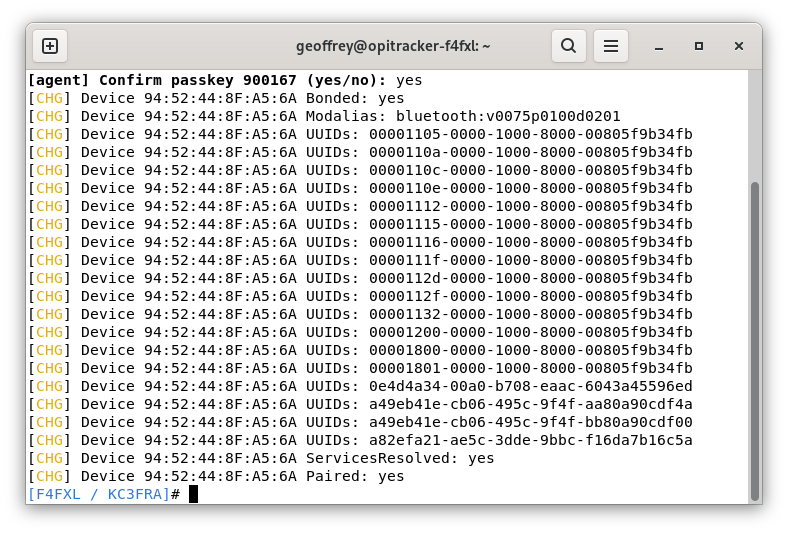The width and height of the screenshot is (788, 533).
Task: Click the 'Paired: yes' output line
Action: click(355, 476)
